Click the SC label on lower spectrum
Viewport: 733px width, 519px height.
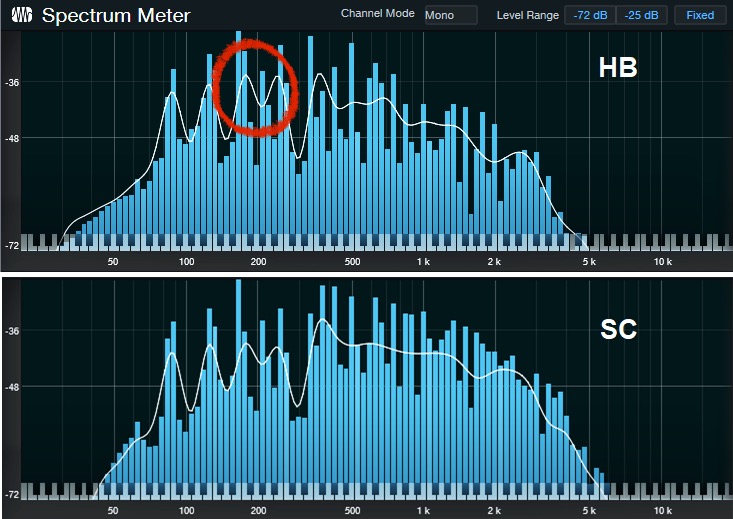pos(618,329)
